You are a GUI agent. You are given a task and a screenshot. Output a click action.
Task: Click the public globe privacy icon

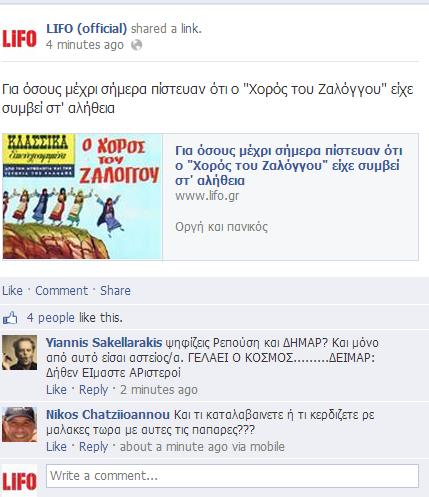click(x=136, y=45)
